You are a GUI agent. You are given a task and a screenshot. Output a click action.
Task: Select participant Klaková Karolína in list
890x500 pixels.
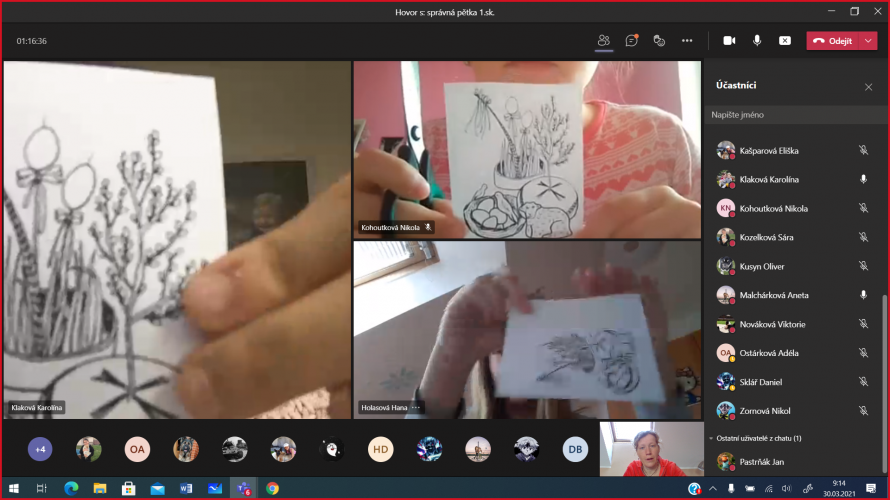794,179
